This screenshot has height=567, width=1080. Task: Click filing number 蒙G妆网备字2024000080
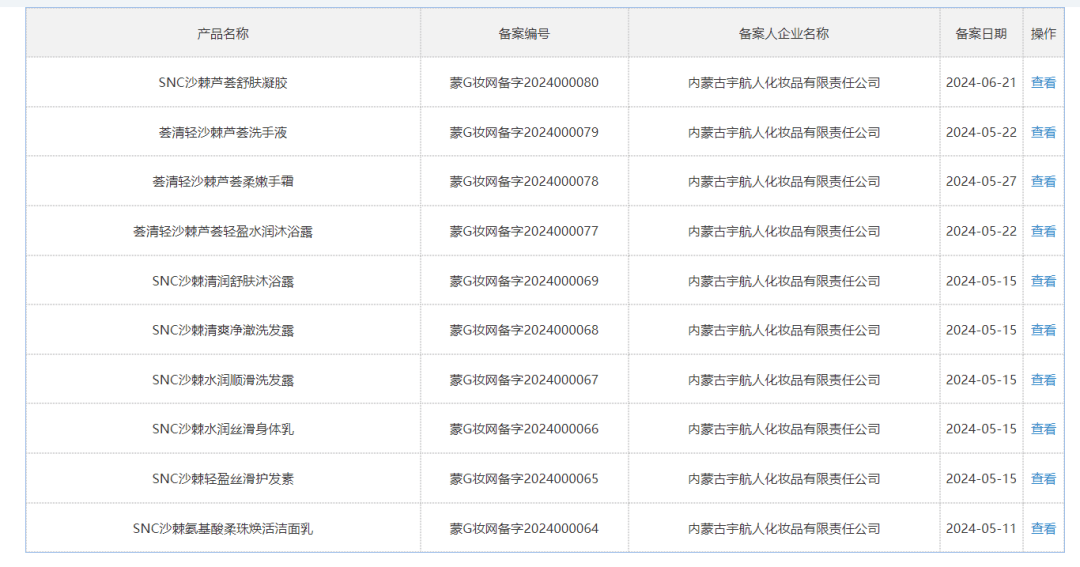[524, 83]
